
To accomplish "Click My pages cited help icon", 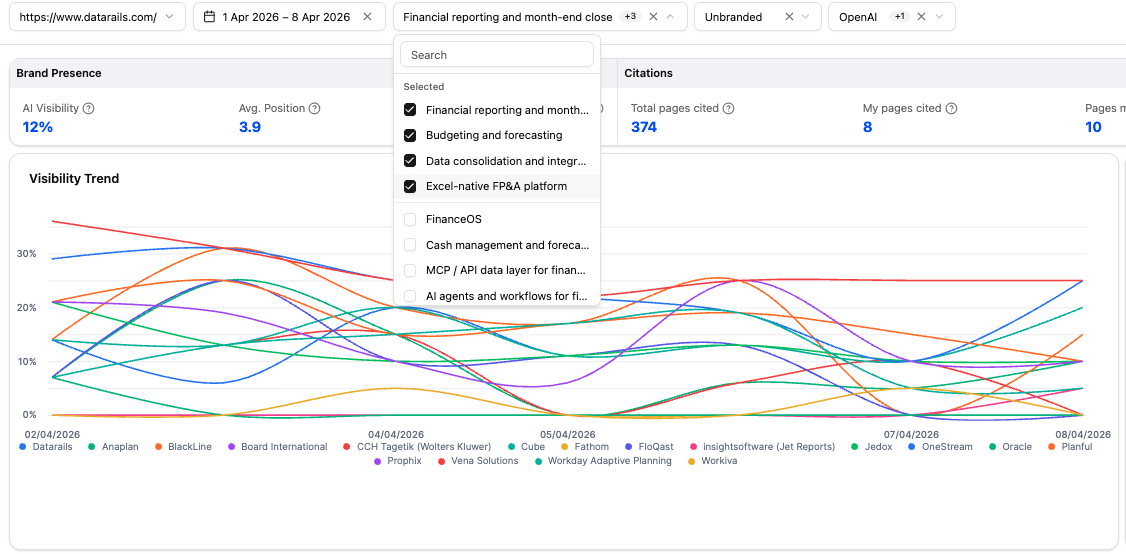I will coord(951,109).
